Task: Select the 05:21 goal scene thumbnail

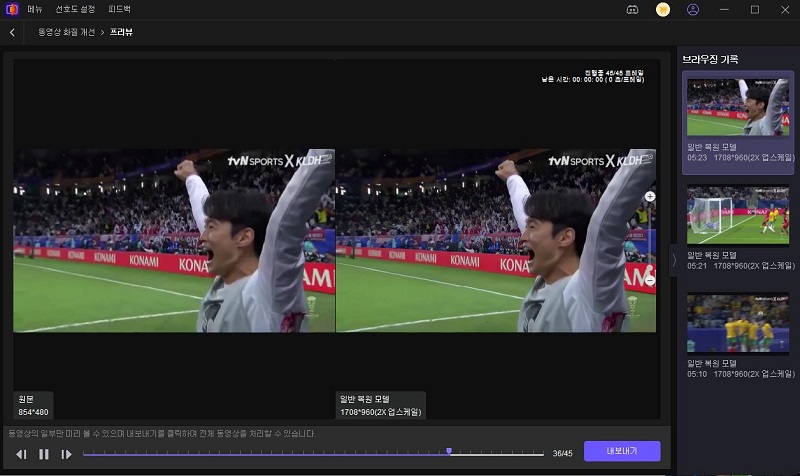Action: 738,215
